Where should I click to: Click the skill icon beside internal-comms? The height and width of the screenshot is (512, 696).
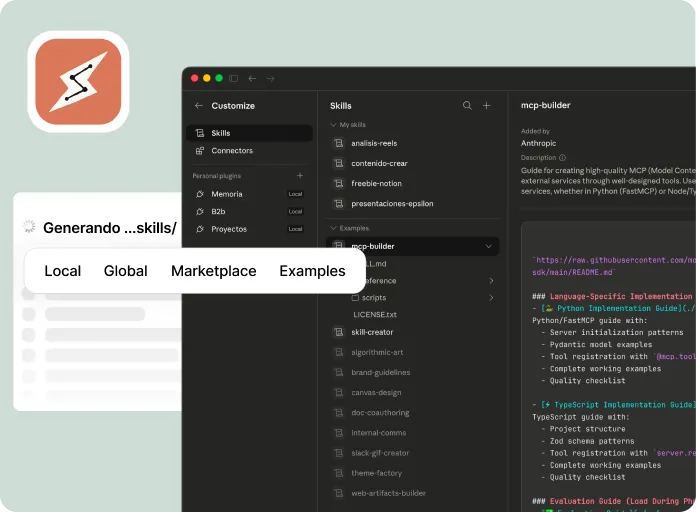[x=339, y=433]
